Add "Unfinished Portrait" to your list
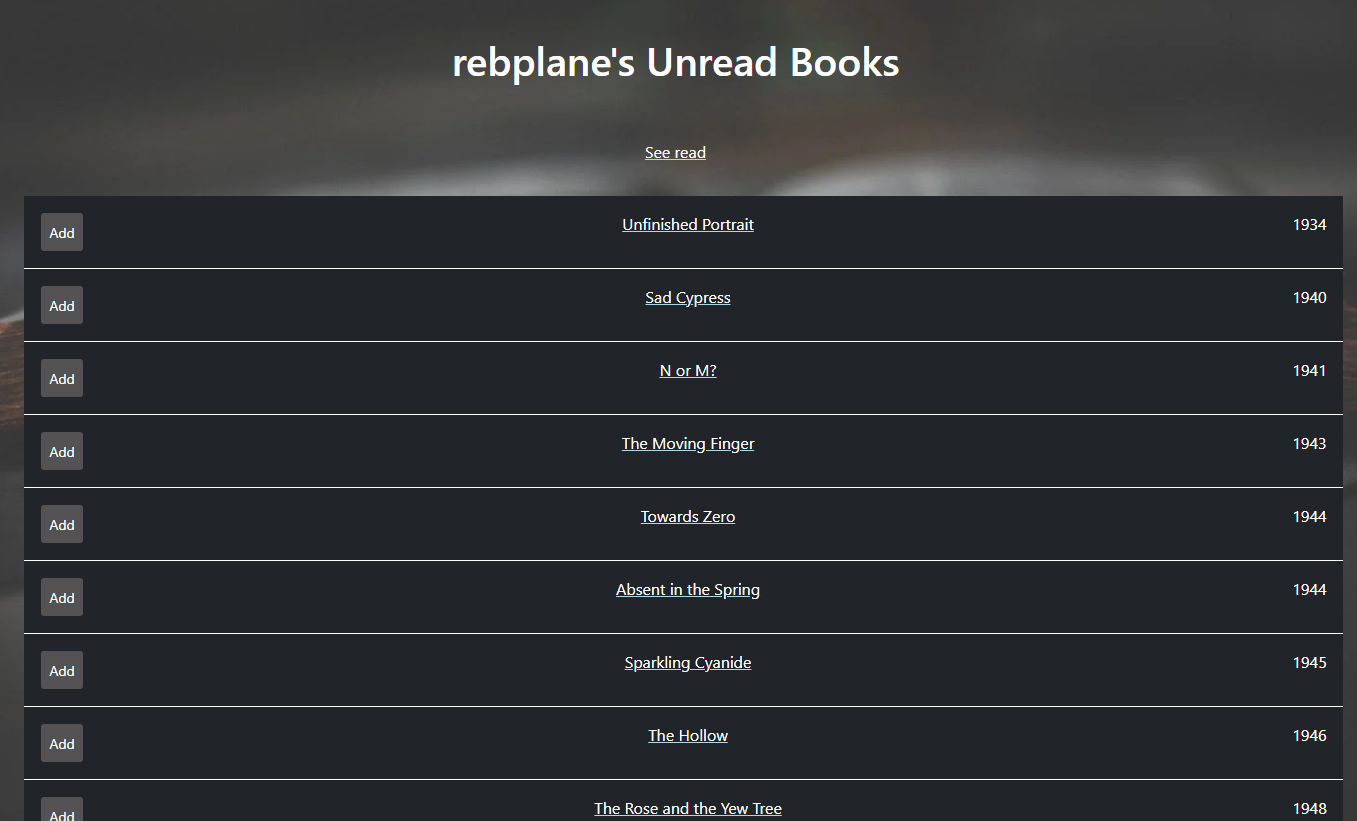 pos(61,231)
